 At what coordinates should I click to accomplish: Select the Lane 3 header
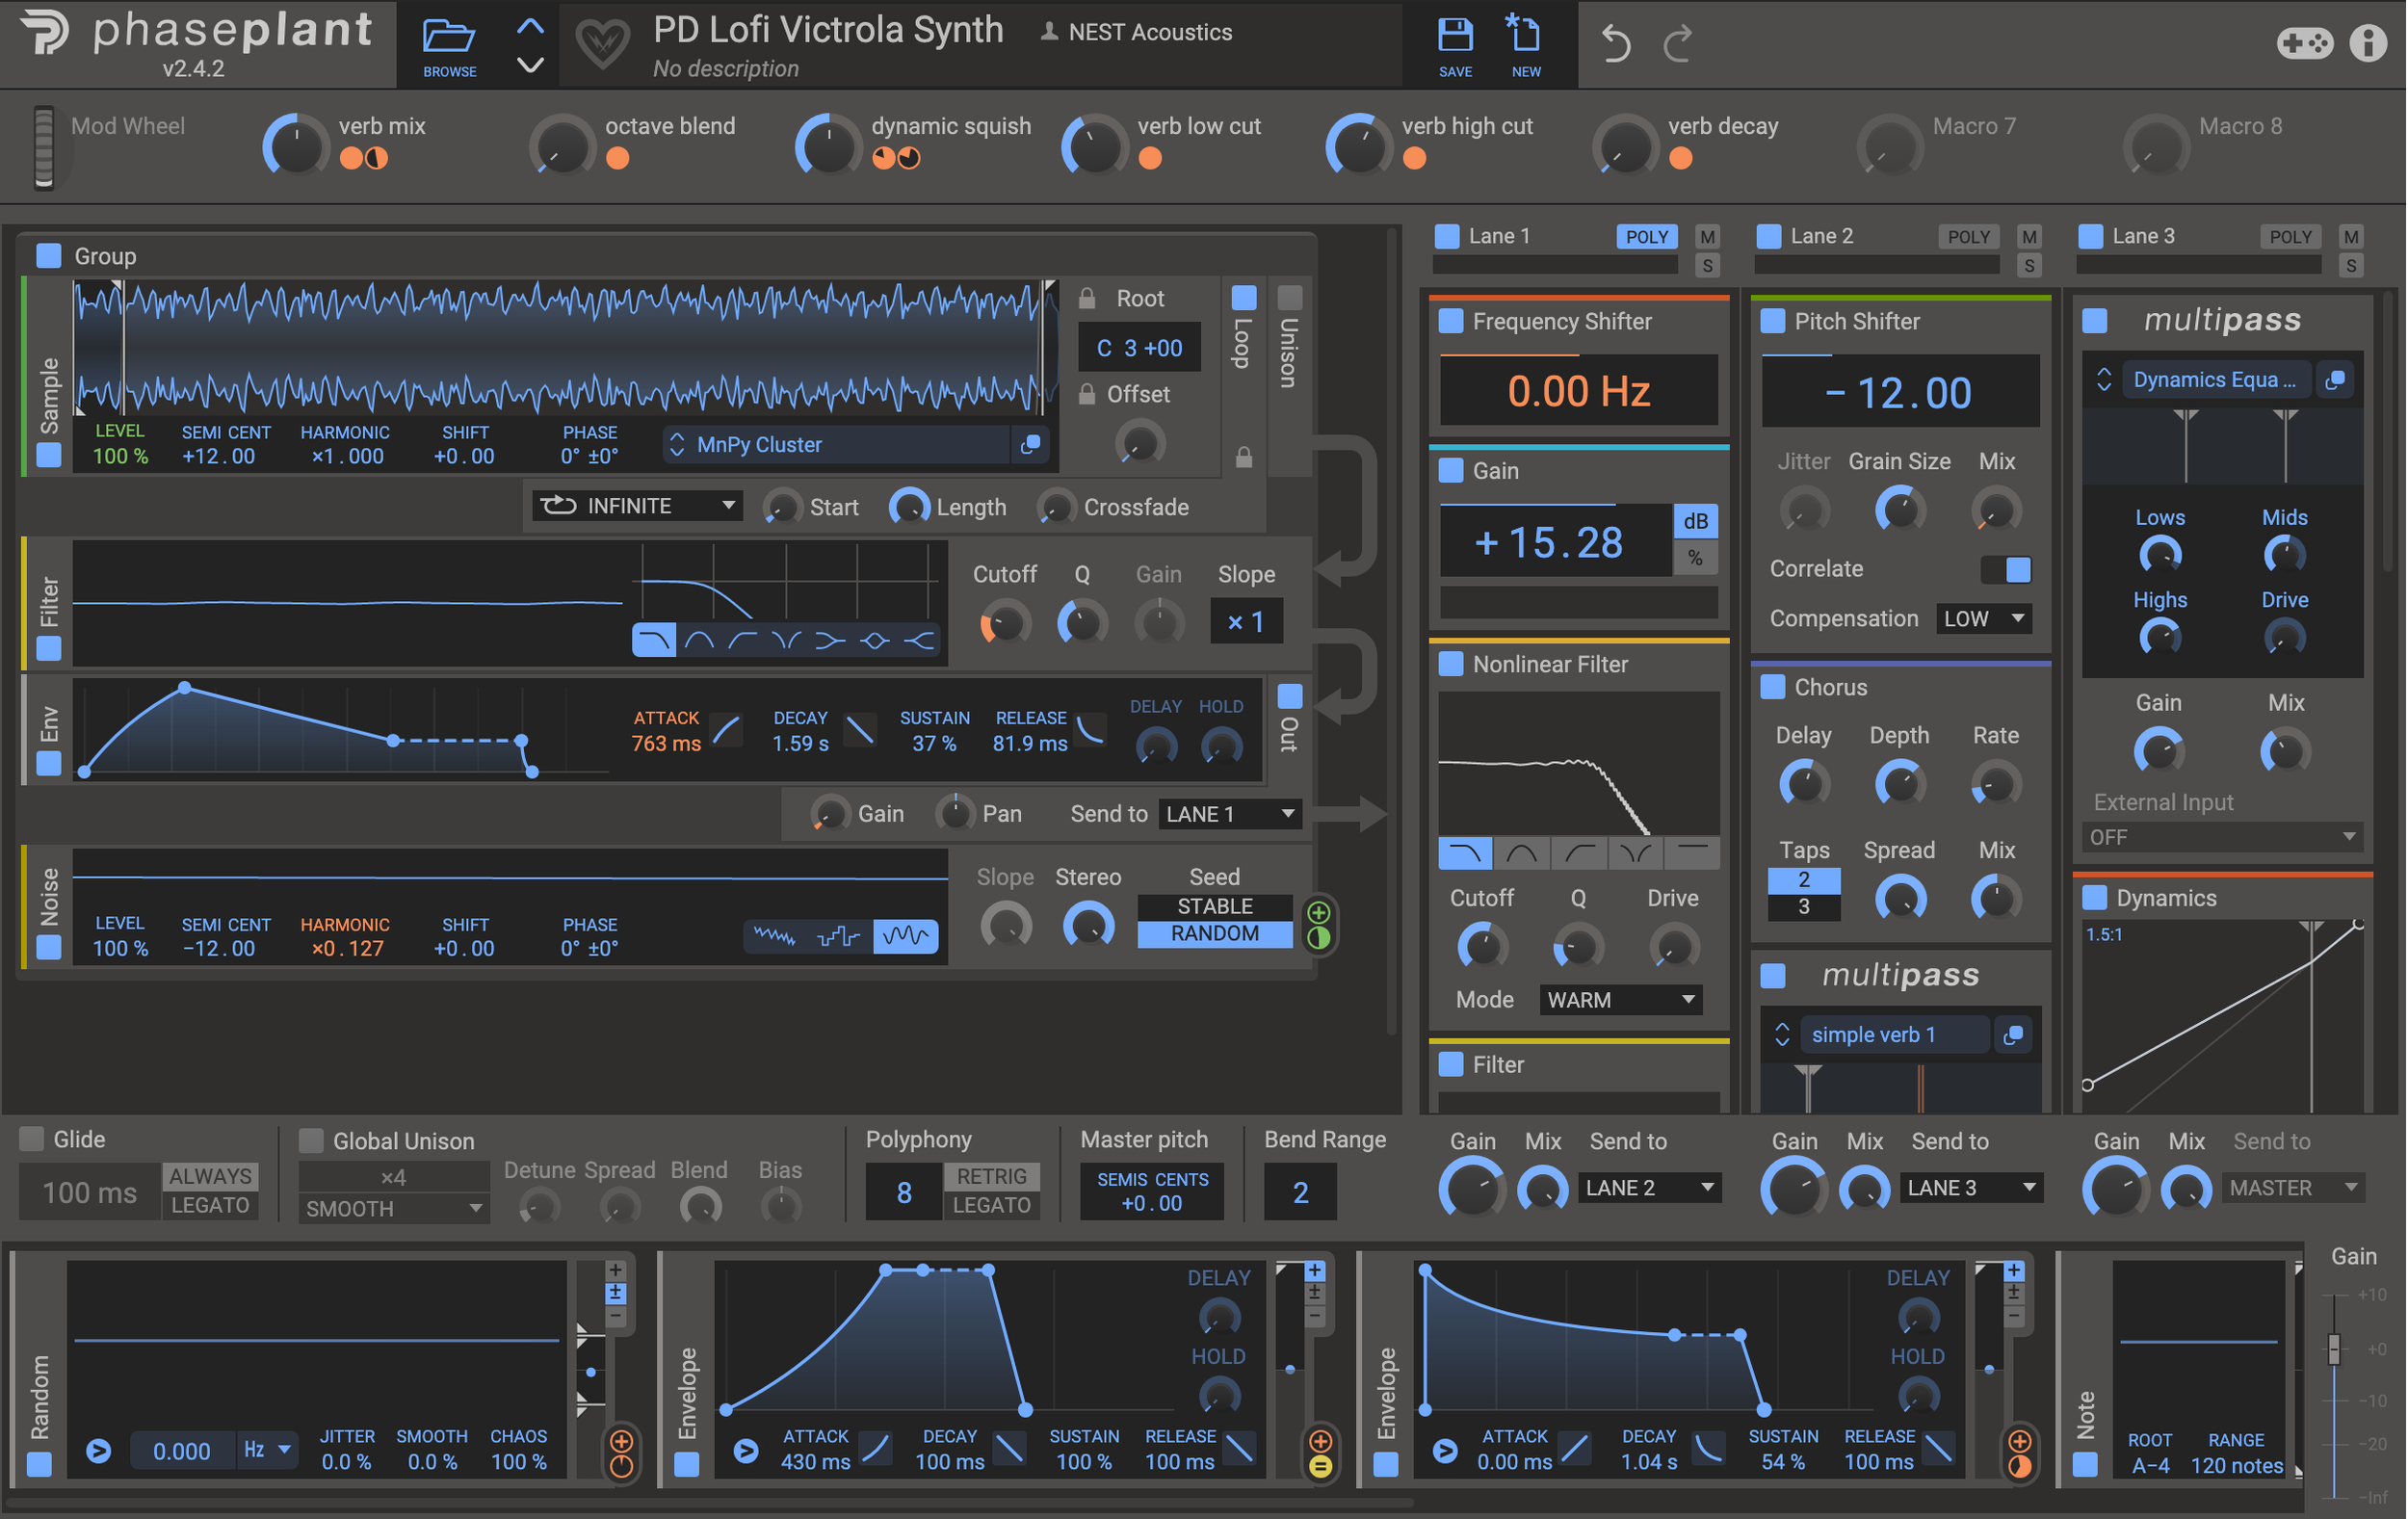coord(2143,236)
